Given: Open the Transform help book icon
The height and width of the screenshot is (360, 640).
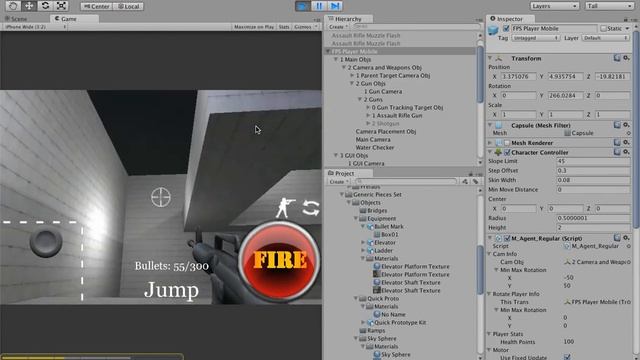Looking at the screenshot, I should [x=617, y=58].
